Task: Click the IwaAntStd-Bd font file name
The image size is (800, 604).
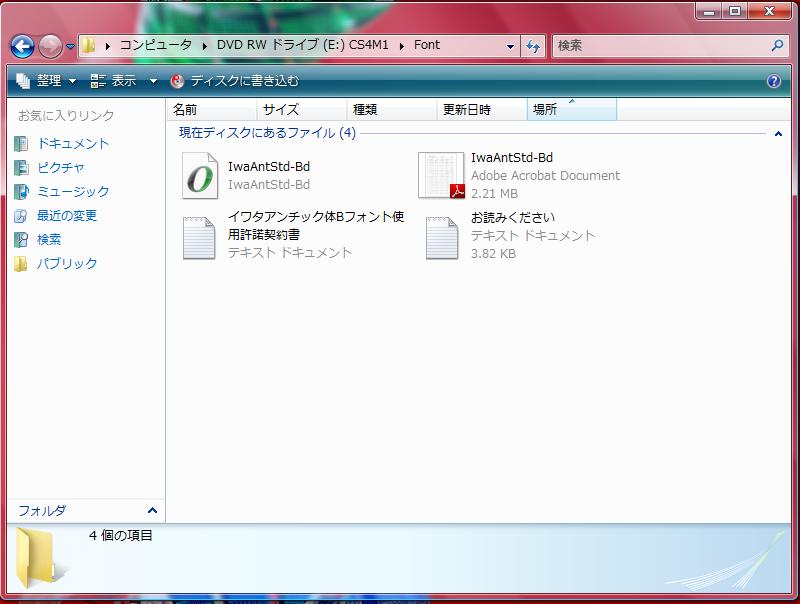Action: 269,166
